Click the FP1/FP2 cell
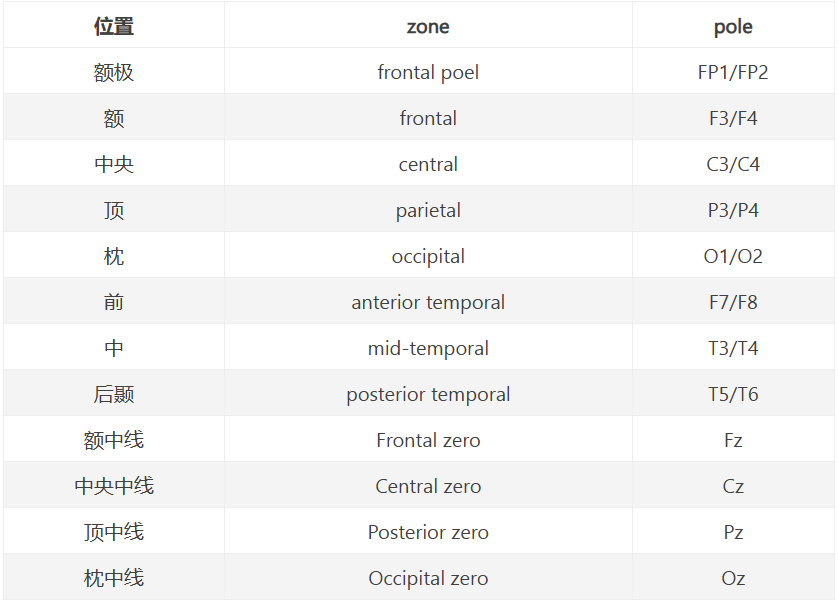The height and width of the screenshot is (604, 839). coord(733,72)
